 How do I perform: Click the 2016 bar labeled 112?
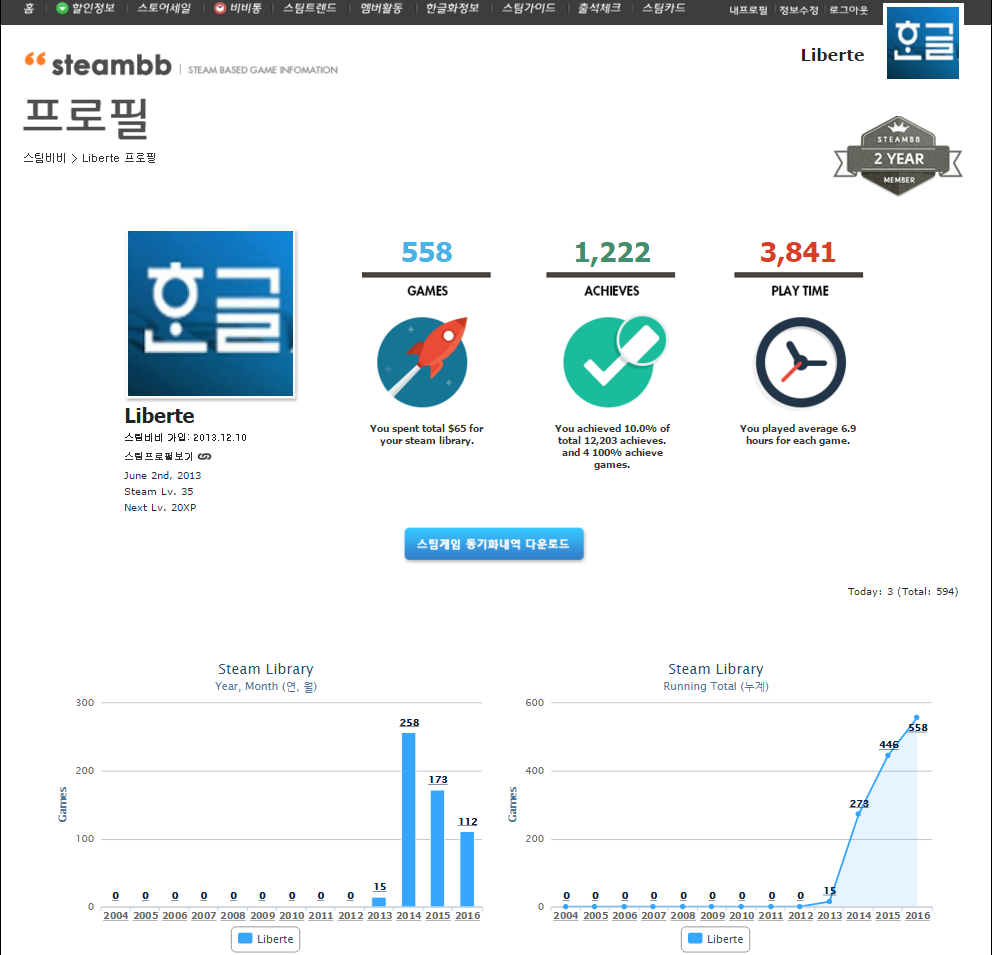(467, 869)
